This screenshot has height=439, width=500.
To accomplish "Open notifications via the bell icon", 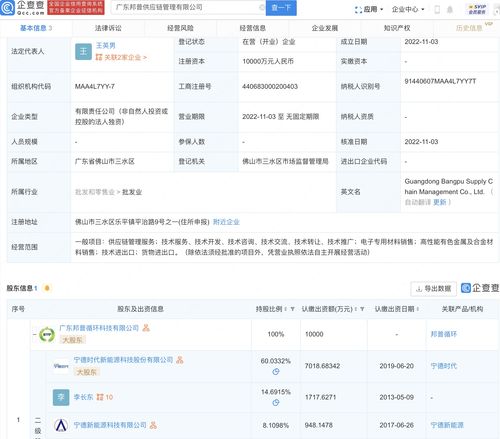I will pos(450,10).
